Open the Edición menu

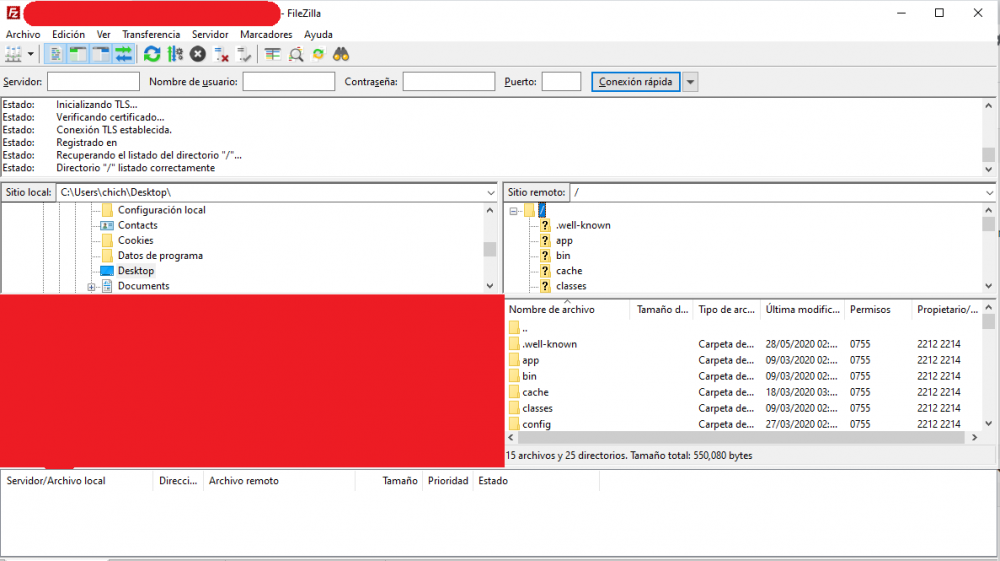[68, 34]
